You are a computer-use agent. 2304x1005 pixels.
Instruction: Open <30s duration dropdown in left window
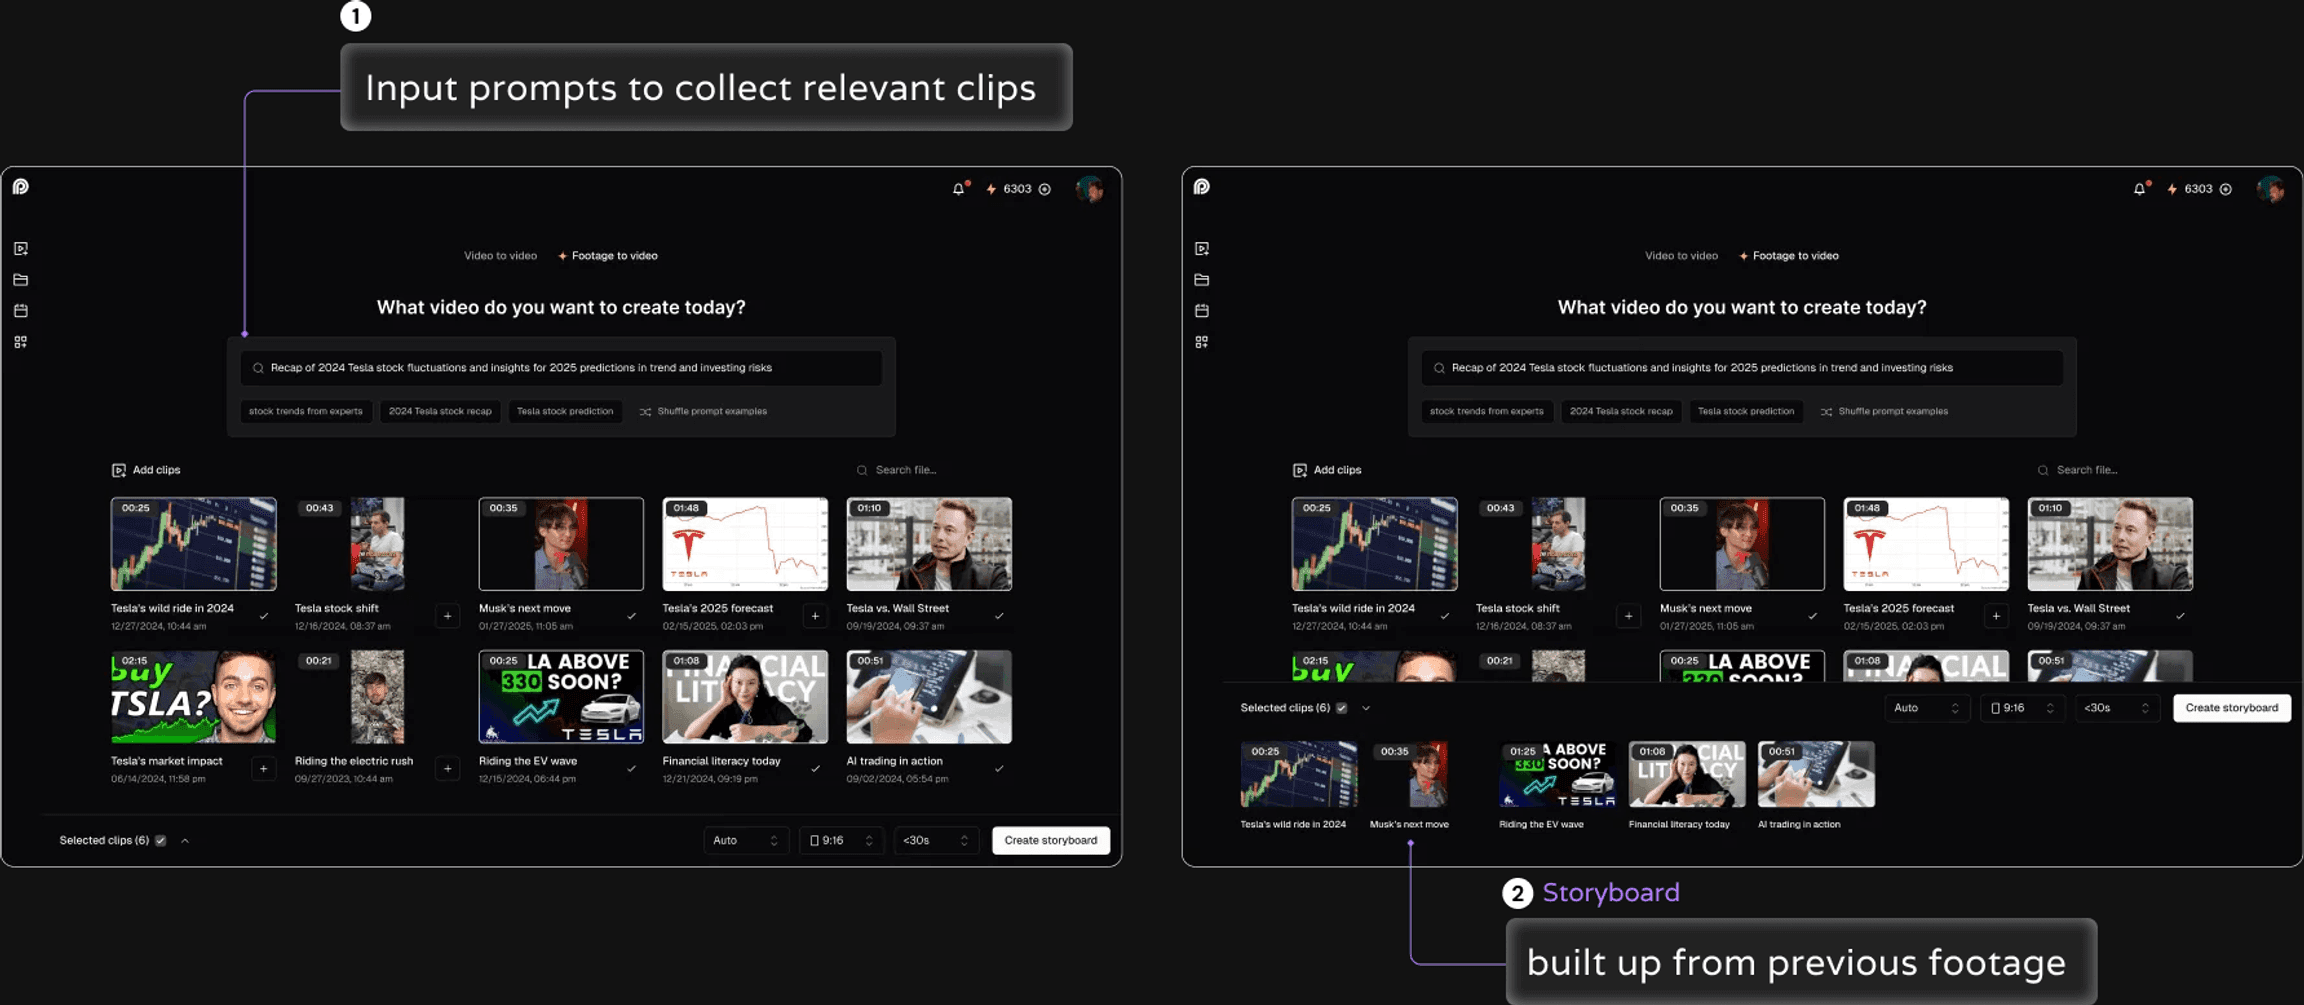pos(936,841)
